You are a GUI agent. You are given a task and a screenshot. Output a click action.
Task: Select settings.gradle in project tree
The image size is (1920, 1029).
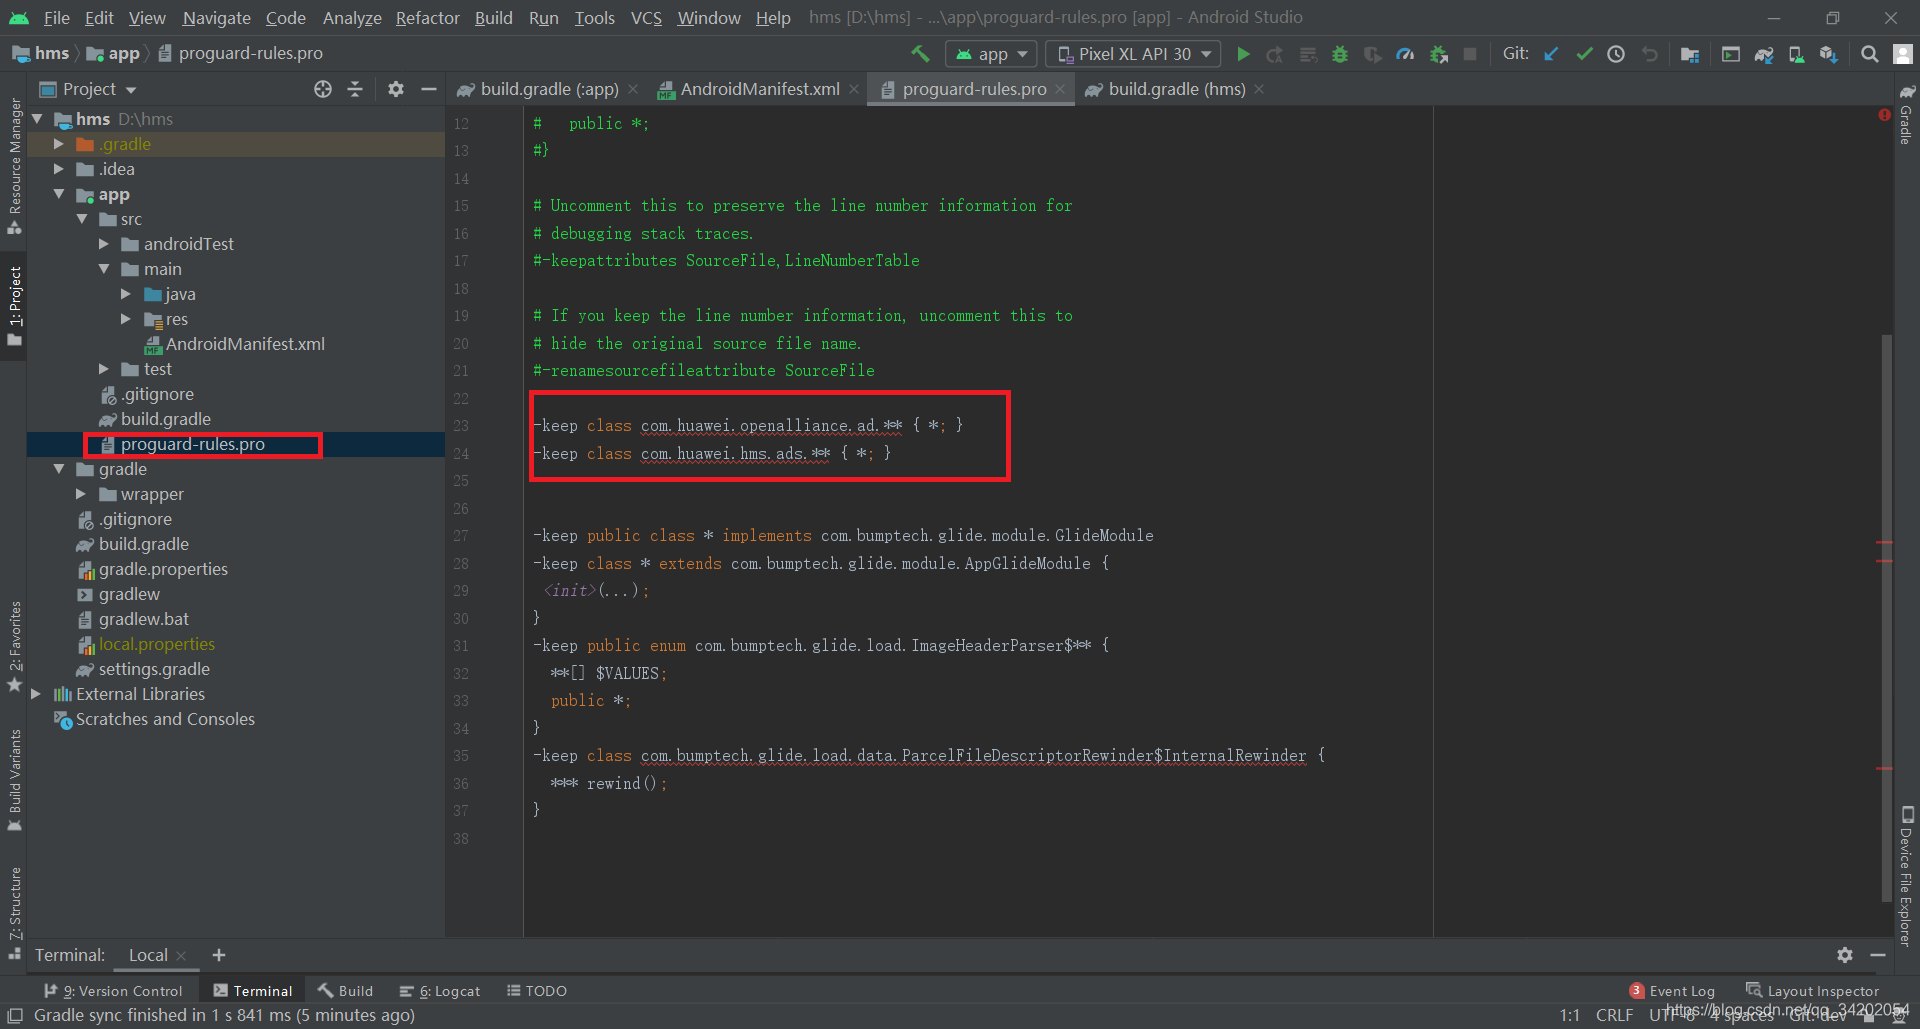154,669
